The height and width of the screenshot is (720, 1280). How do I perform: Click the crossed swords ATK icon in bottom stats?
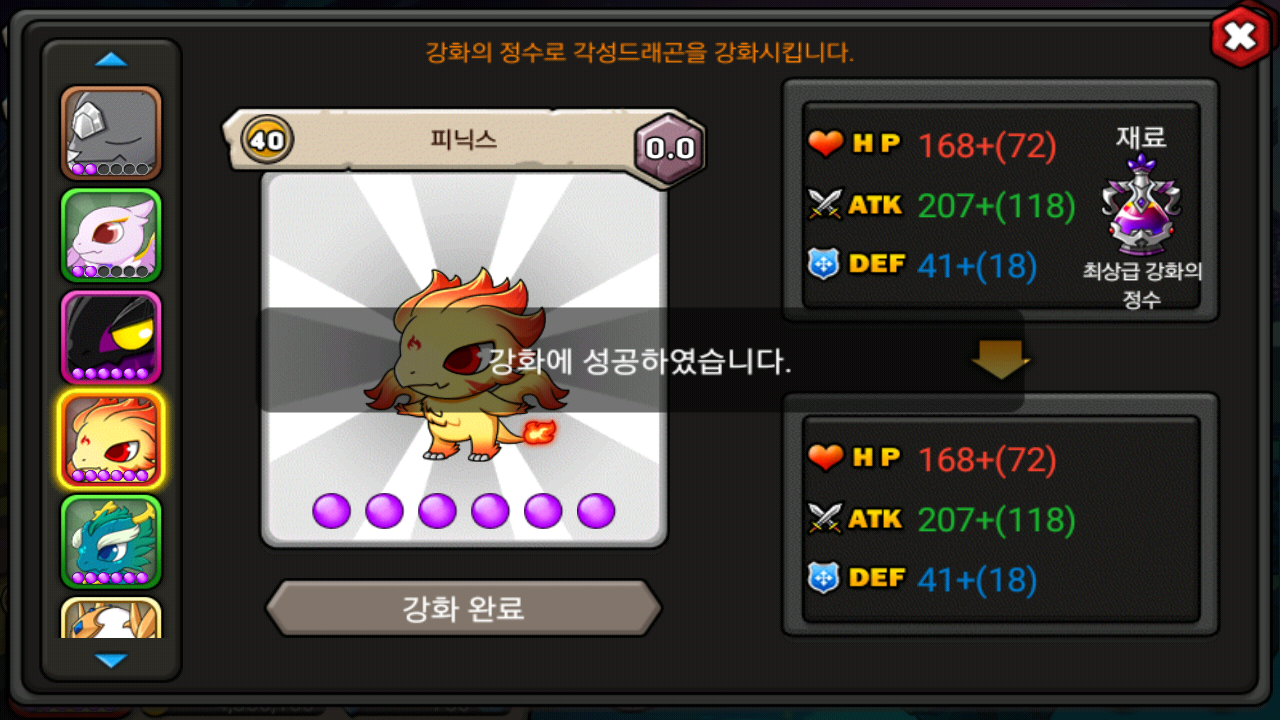(x=826, y=519)
